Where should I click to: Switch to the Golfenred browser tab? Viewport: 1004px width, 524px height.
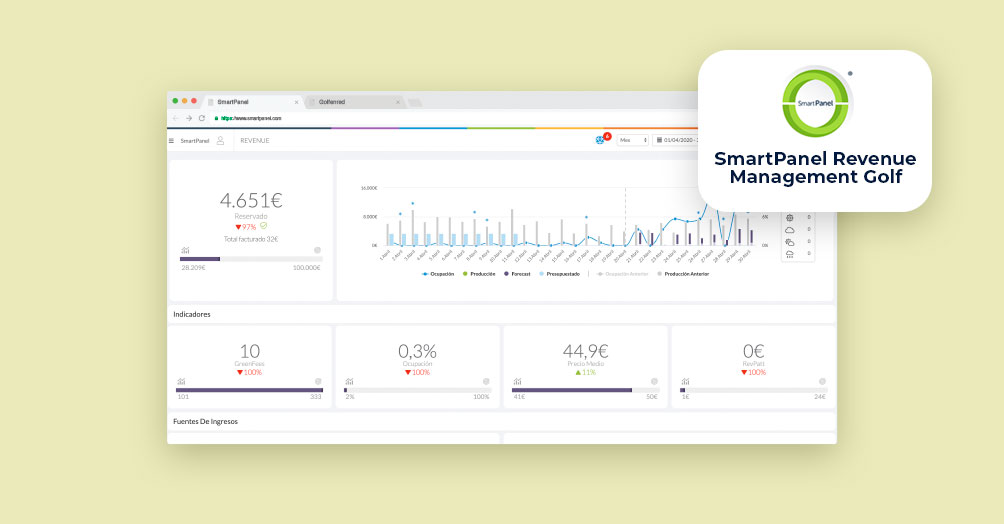coord(354,102)
